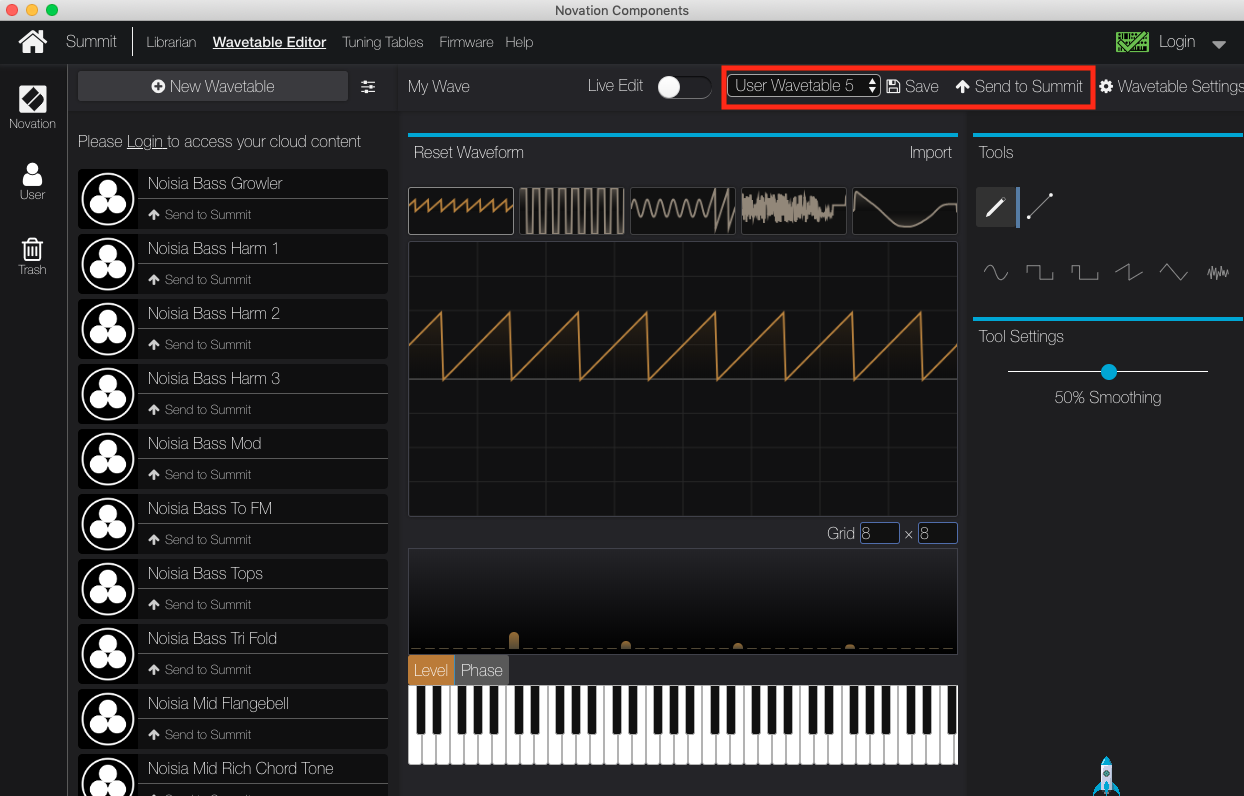Insert sine wave shape
1244x796 pixels.
(x=996, y=271)
